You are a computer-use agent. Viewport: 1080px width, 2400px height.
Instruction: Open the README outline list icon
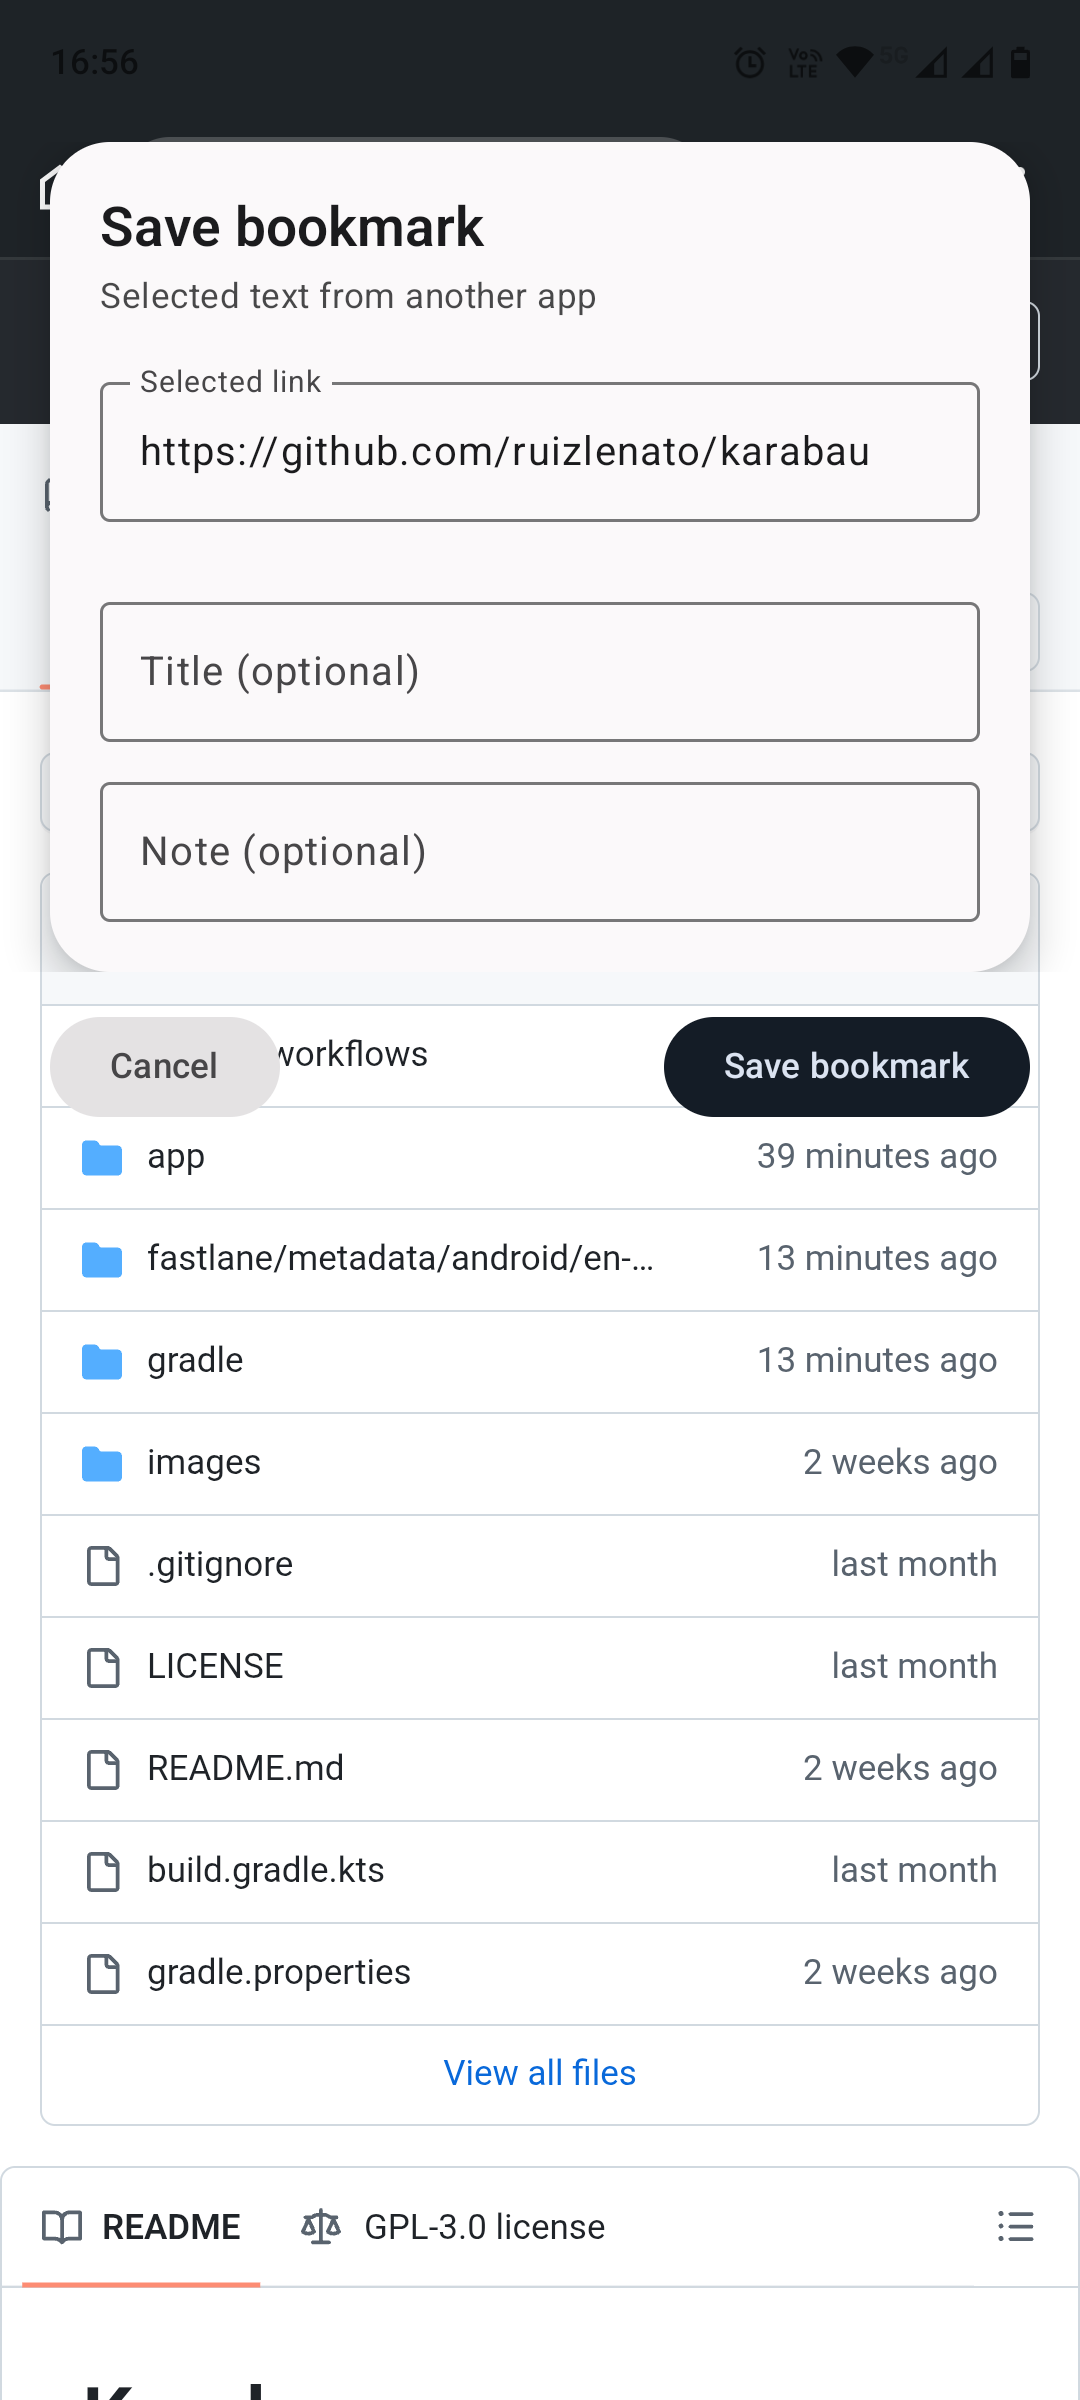pyautogui.click(x=1015, y=2227)
